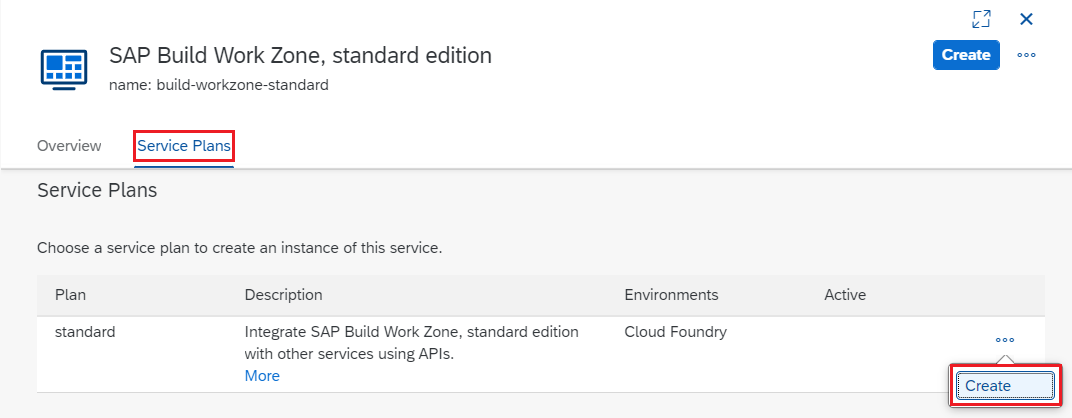This screenshot has width=1072, height=418.
Task: Click the Environments column header
Action: (671, 295)
